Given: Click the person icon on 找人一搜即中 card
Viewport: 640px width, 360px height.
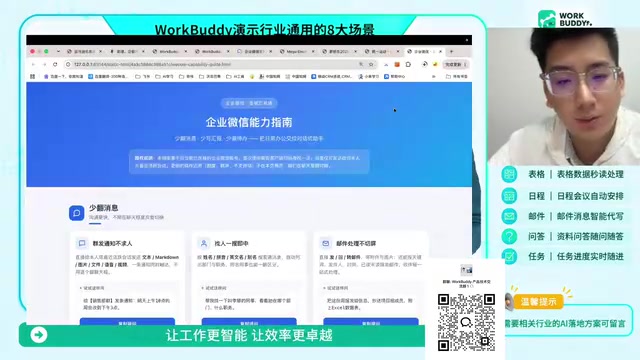Looking at the screenshot, I should tap(204, 243).
